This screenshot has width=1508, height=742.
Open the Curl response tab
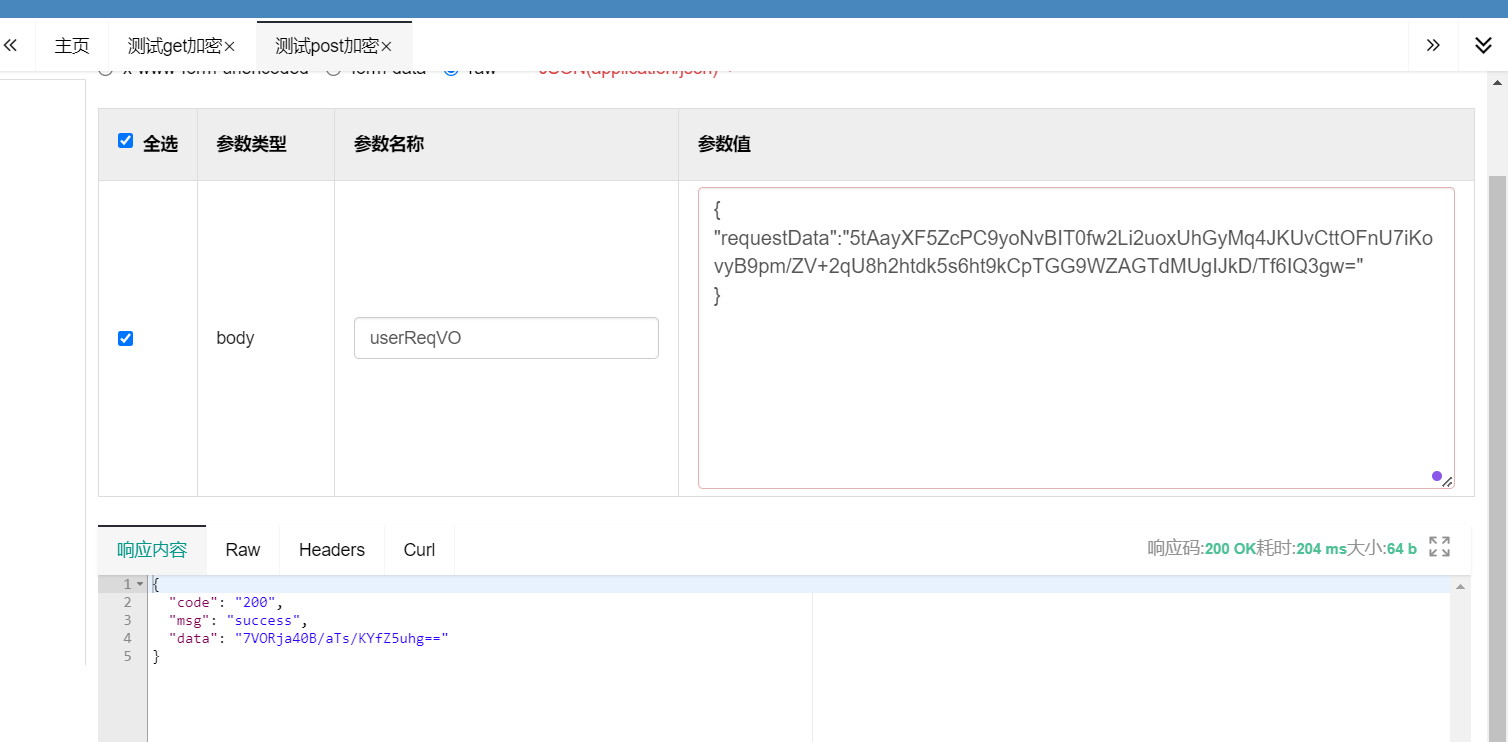coord(419,550)
